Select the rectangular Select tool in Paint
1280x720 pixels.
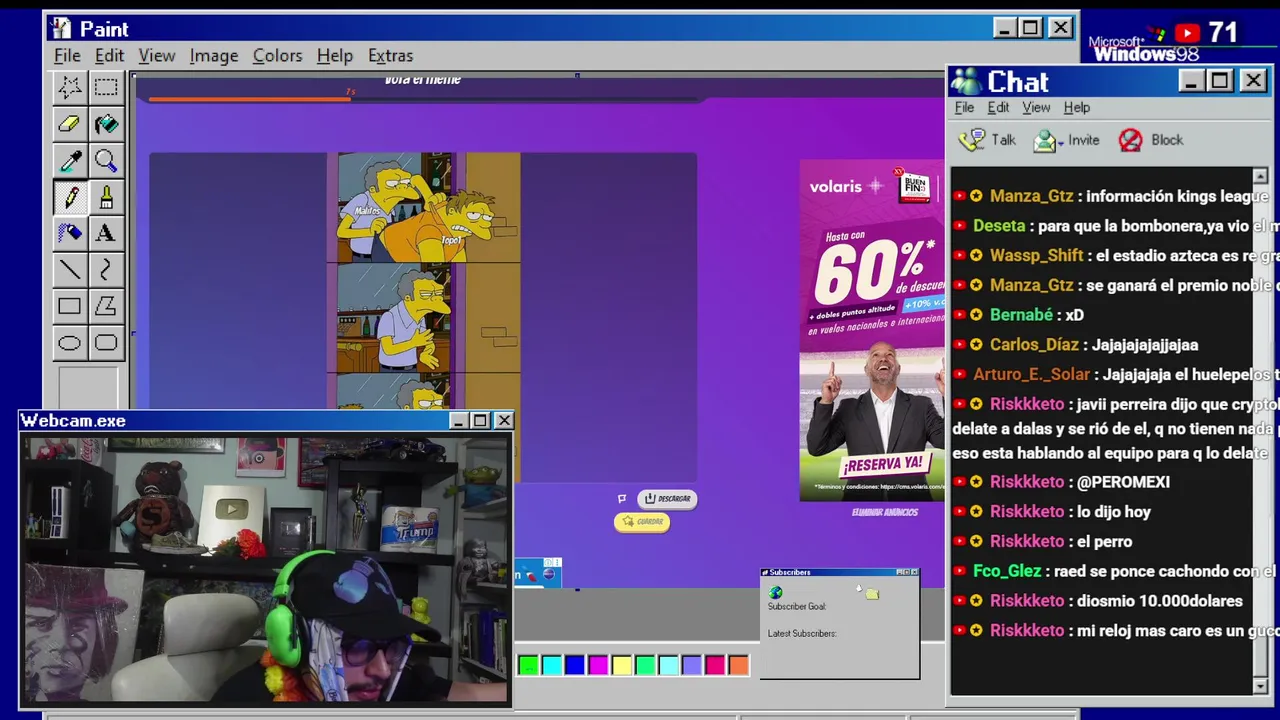(106, 87)
